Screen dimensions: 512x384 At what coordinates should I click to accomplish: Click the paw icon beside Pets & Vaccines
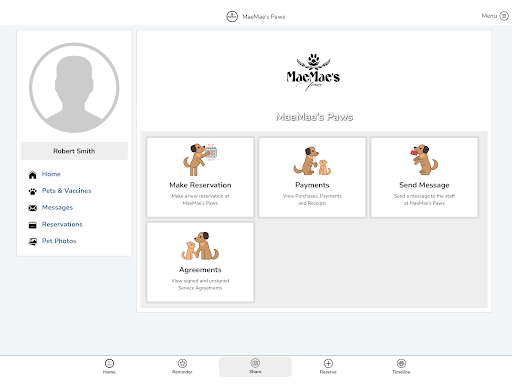click(x=32, y=191)
